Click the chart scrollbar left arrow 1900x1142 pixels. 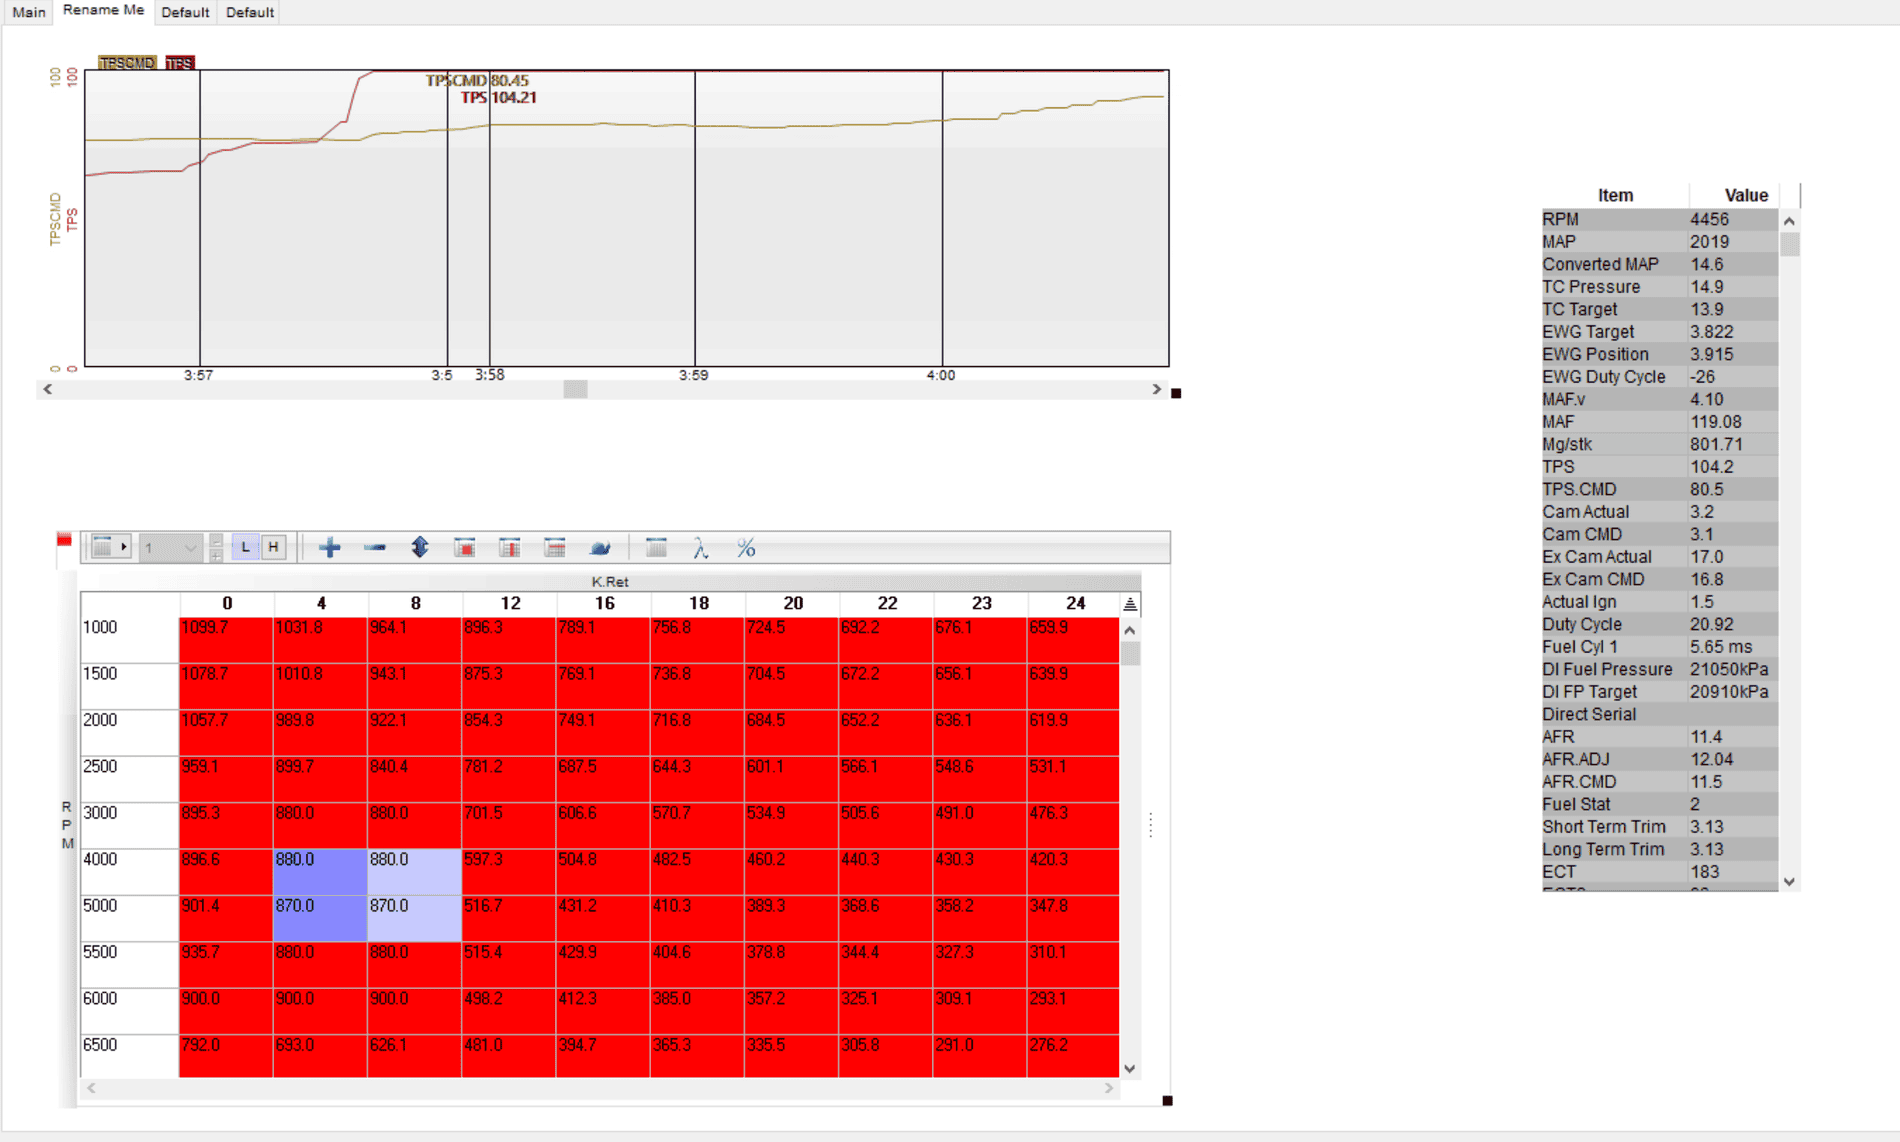pyautogui.click(x=48, y=389)
